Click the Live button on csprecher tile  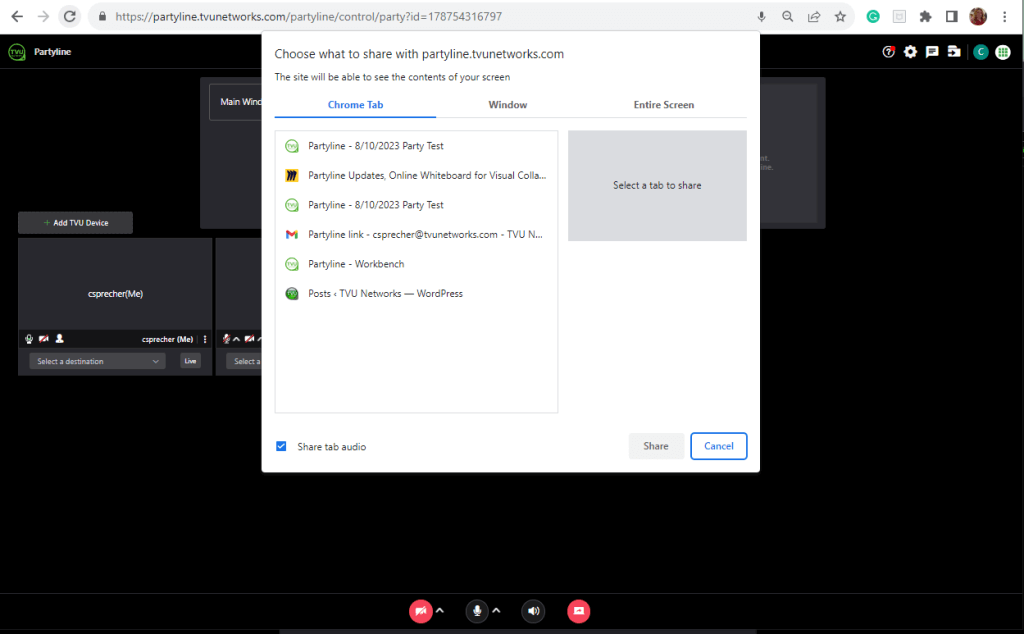pos(190,361)
